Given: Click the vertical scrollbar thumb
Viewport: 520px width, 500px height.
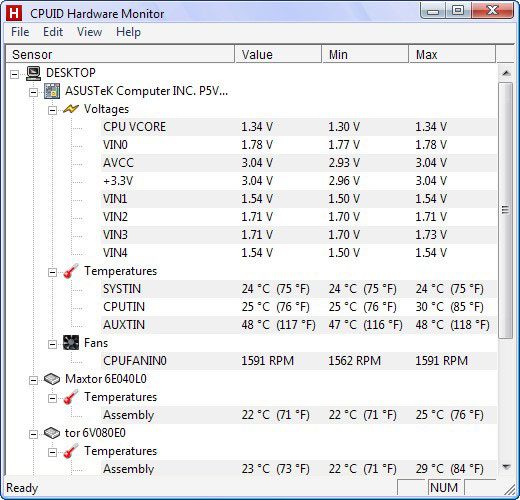Looking at the screenshot, I should 506,210.
